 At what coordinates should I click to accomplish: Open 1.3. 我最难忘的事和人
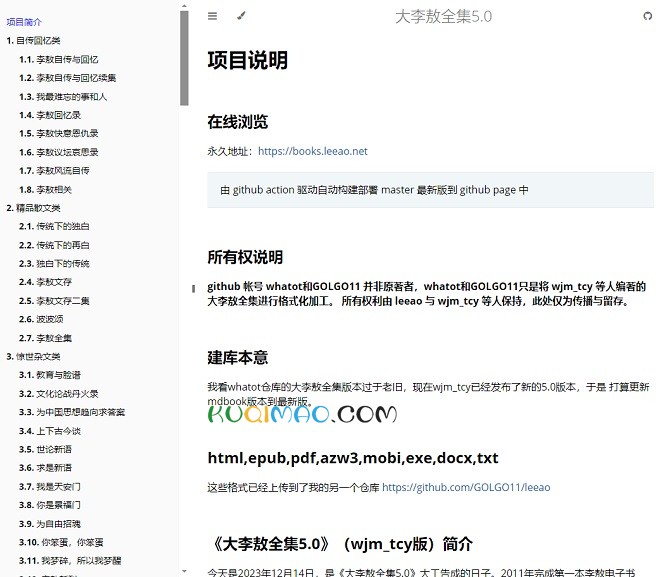(63, 97)
